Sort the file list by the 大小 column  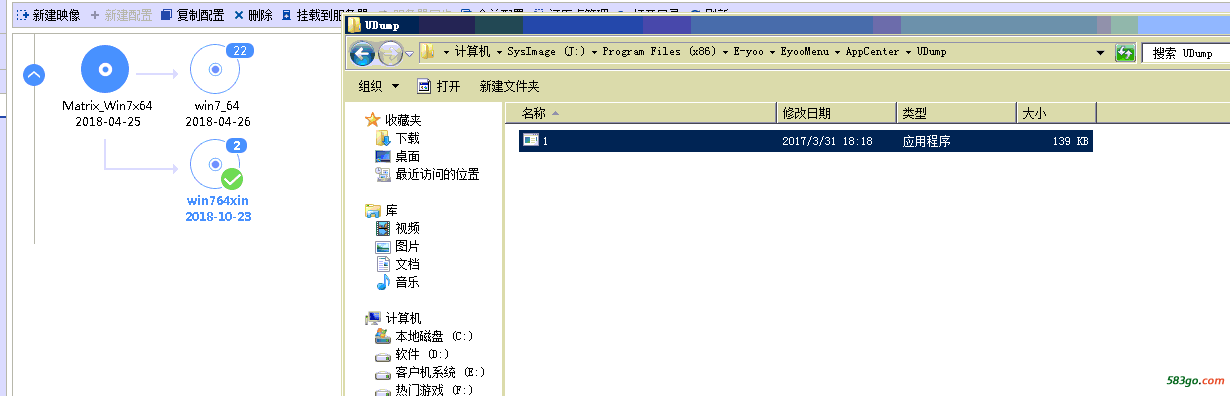tap(1056, 113)
